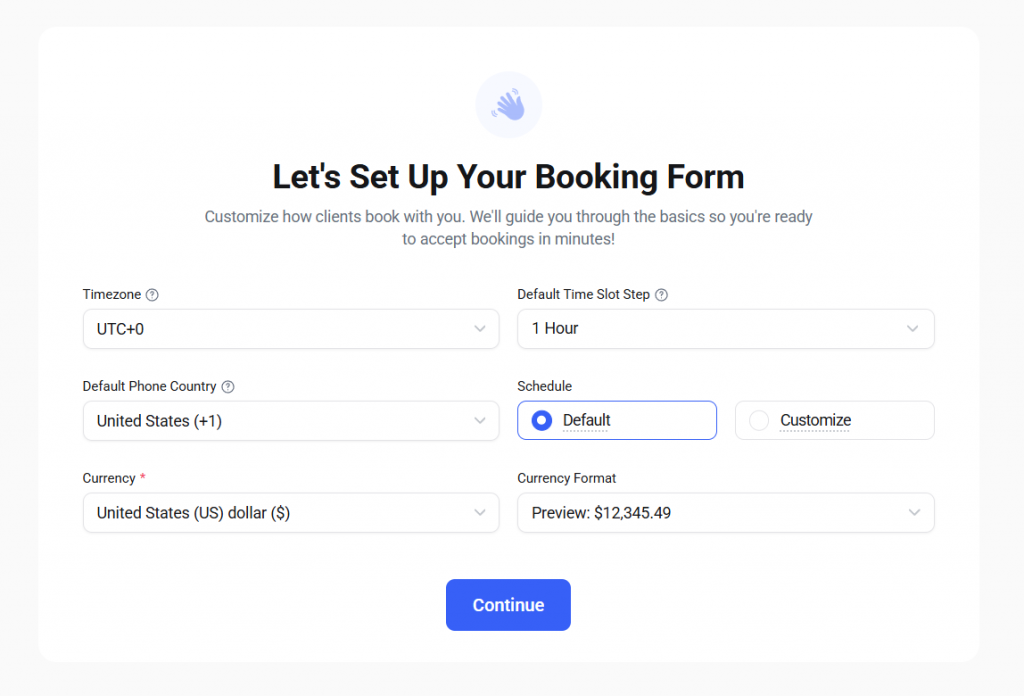Image resolution: width=1024 pixels, height=696 pixels.
Task: Open the Default Time Slot Step dropdown
Action: pyautogui.click(x=725, y=329)
